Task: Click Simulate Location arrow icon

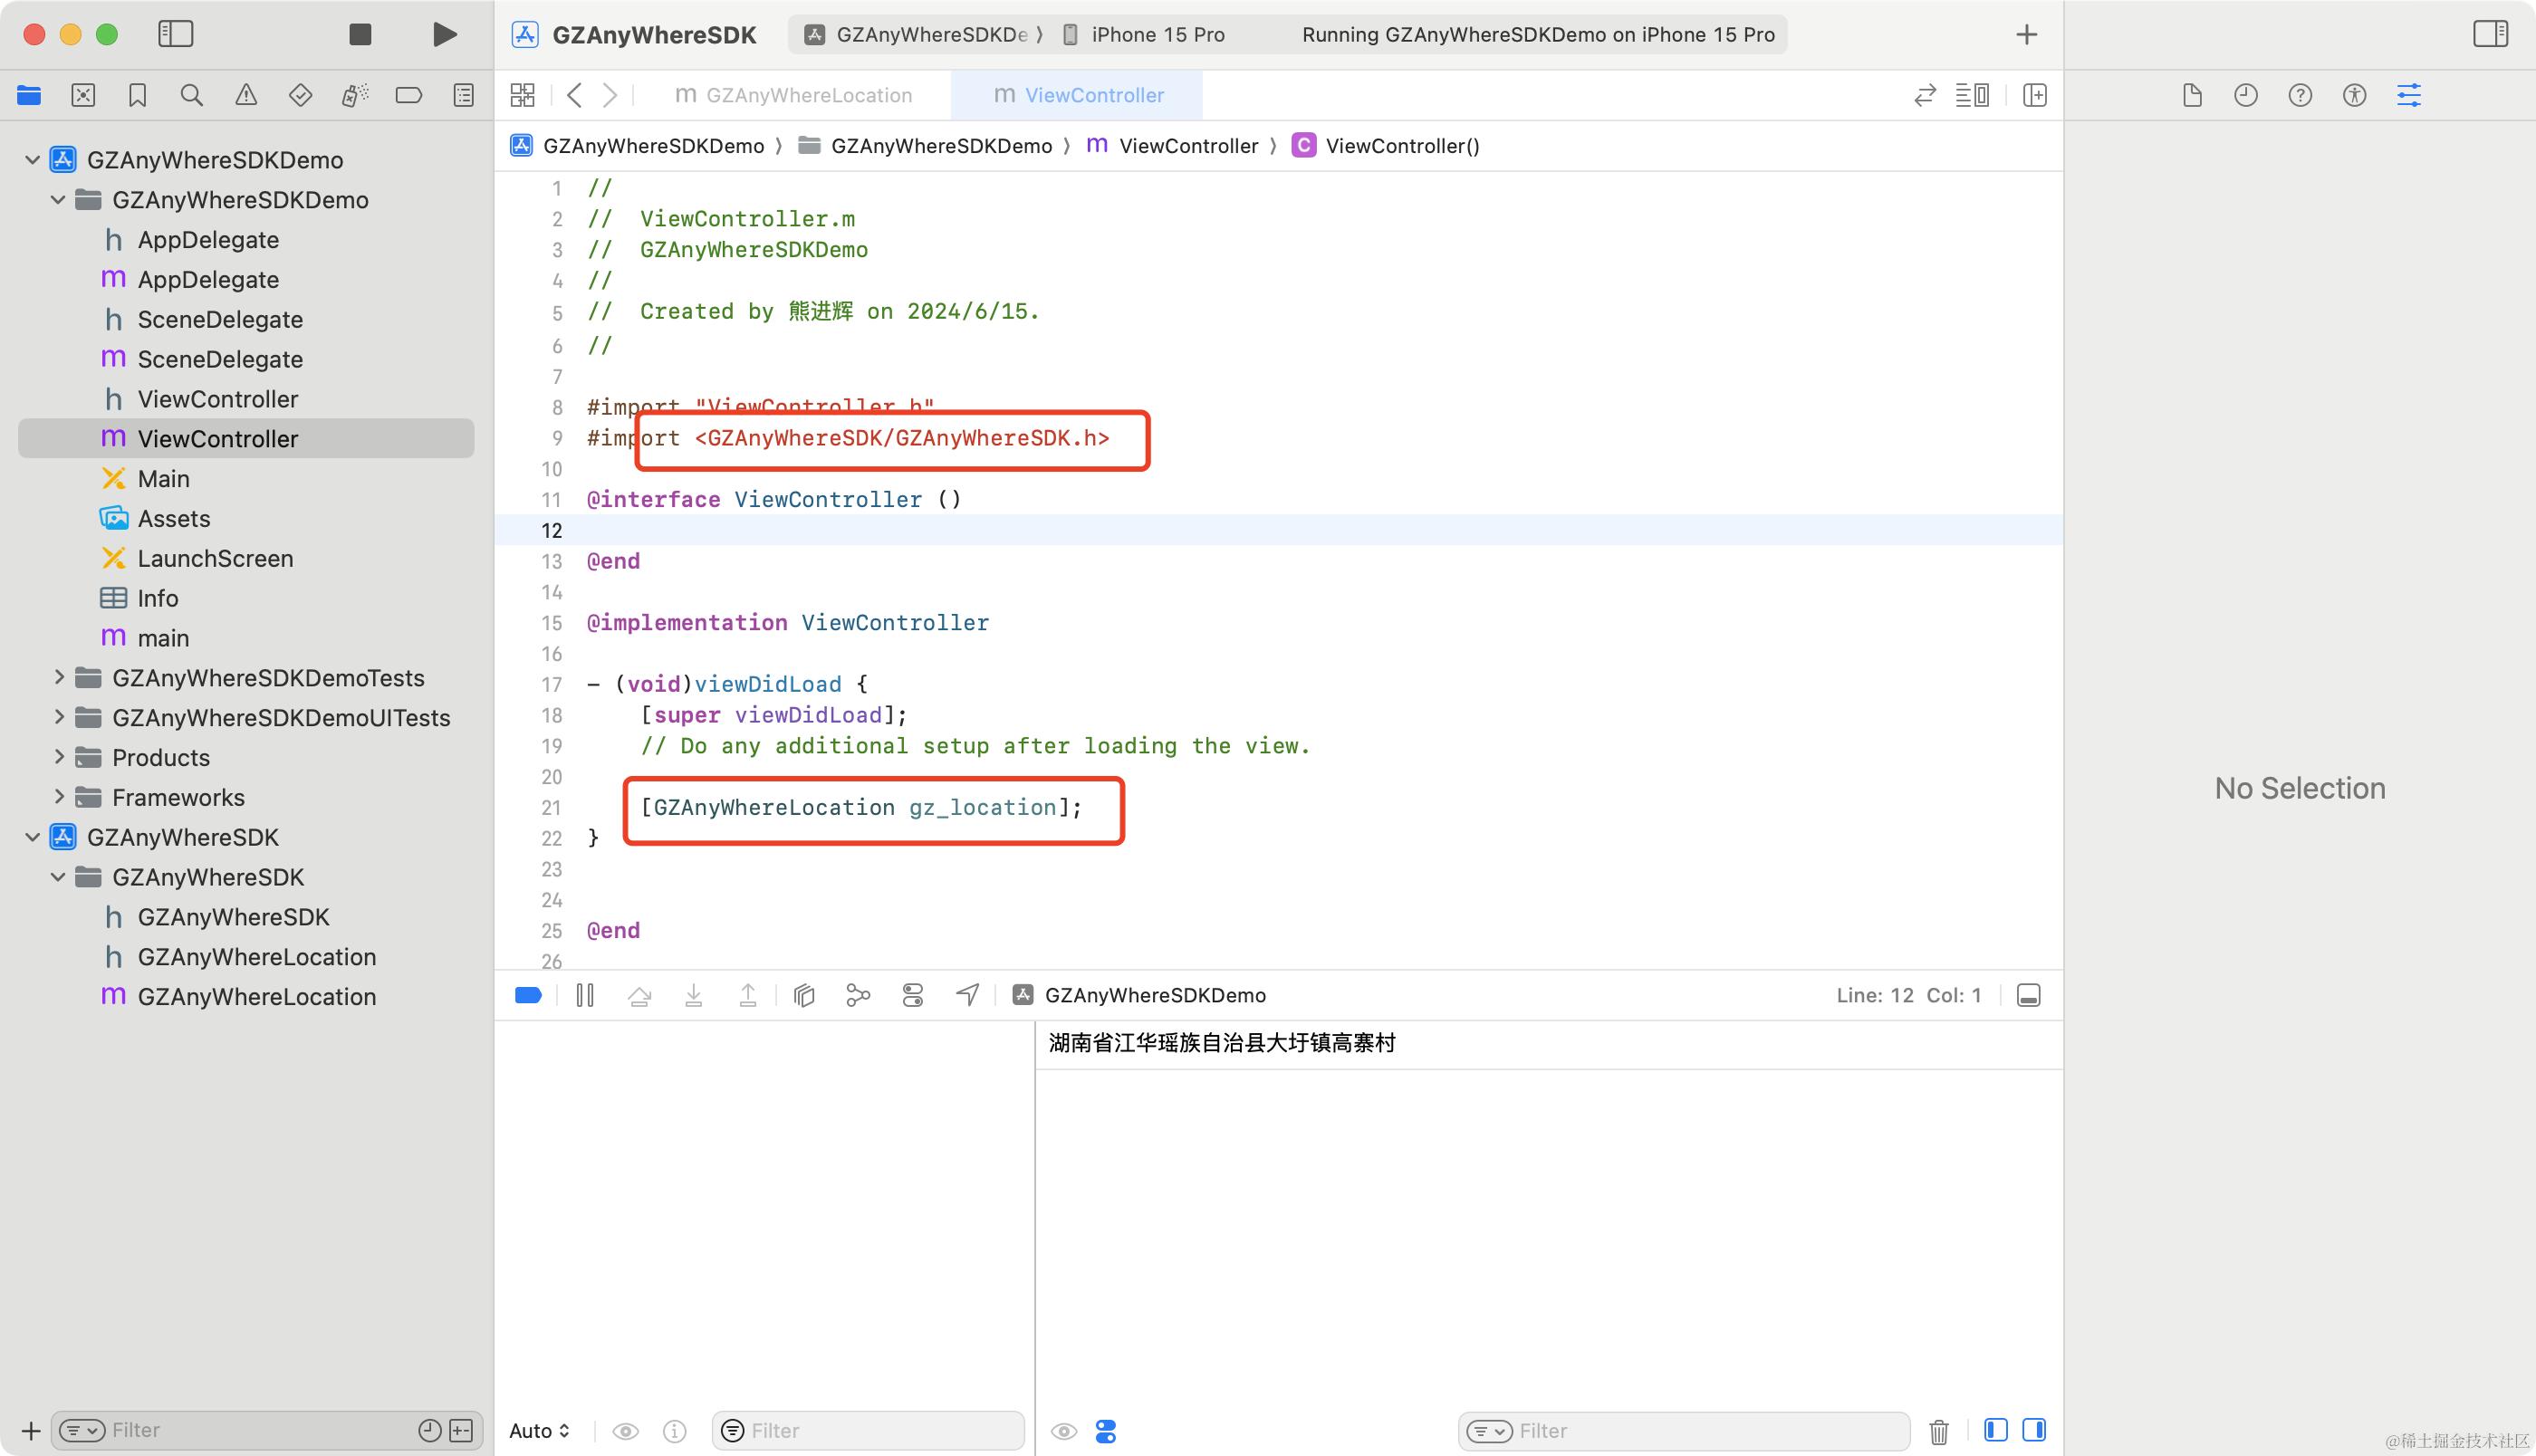Action: point(967,995)
